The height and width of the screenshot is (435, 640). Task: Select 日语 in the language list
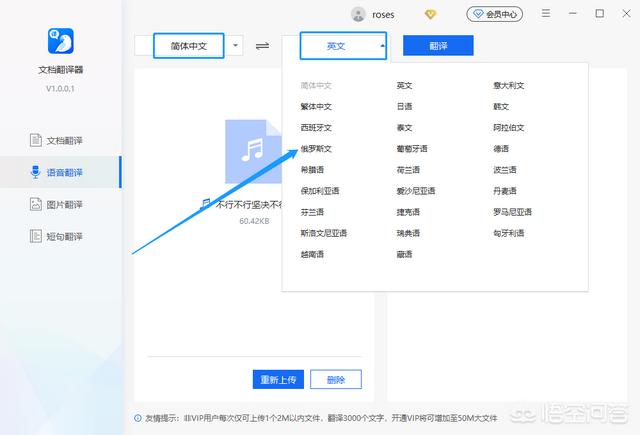coord(404,106)
